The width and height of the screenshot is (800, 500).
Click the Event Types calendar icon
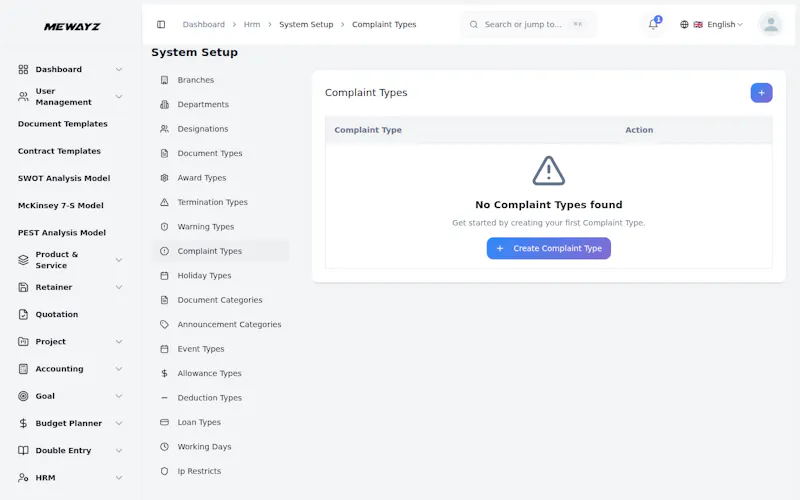pyautogui.click(x=164, y=349)
